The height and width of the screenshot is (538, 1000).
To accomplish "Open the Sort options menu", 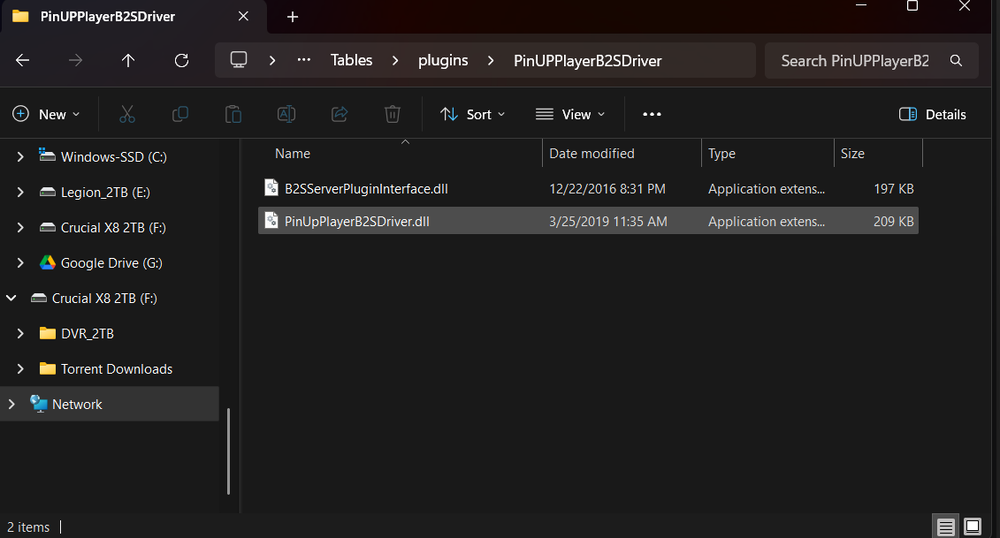I will point(473,114).
